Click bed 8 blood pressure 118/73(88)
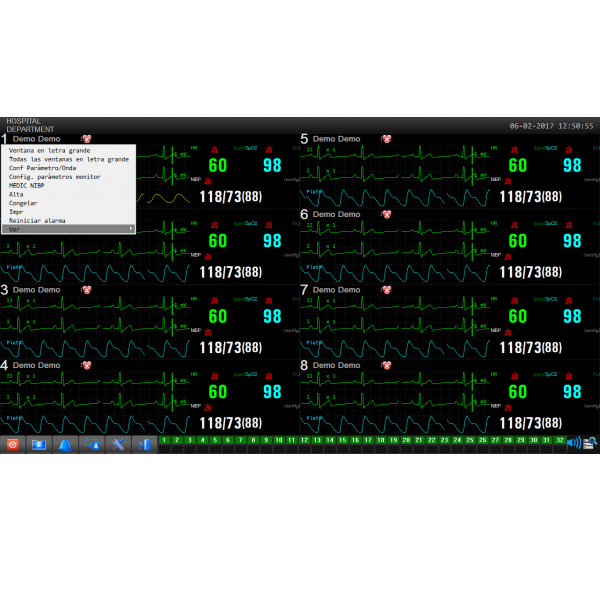This screenshot has height=600, width=600. point(531,423)
